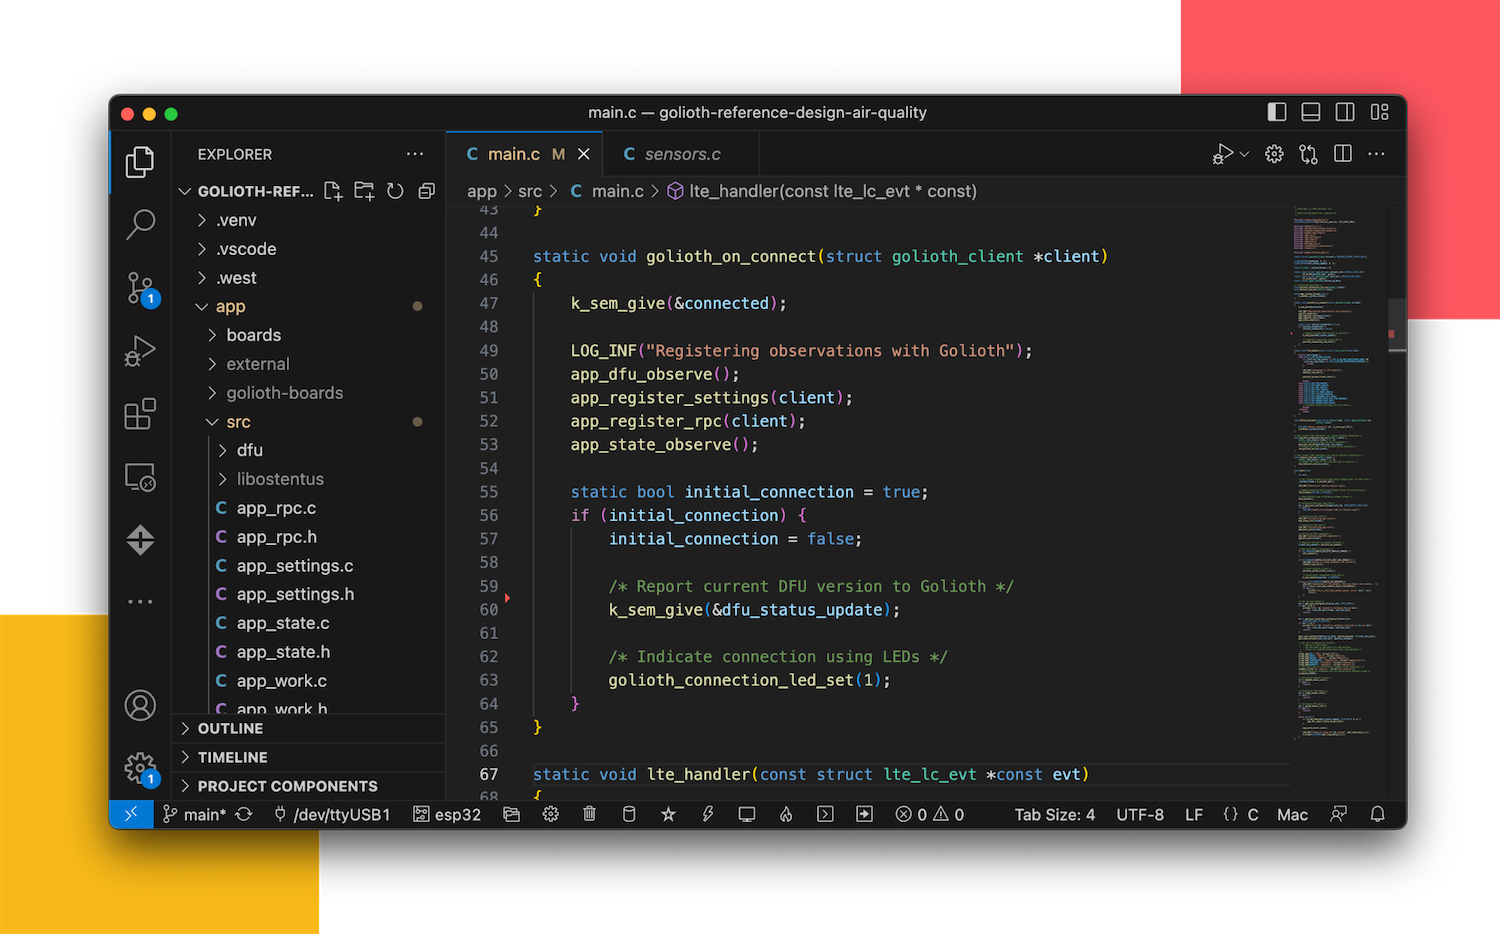Switch to the sensors.c tab
Screen dimensions: 1500x934
pyautogui.click(x=682, y=154)
